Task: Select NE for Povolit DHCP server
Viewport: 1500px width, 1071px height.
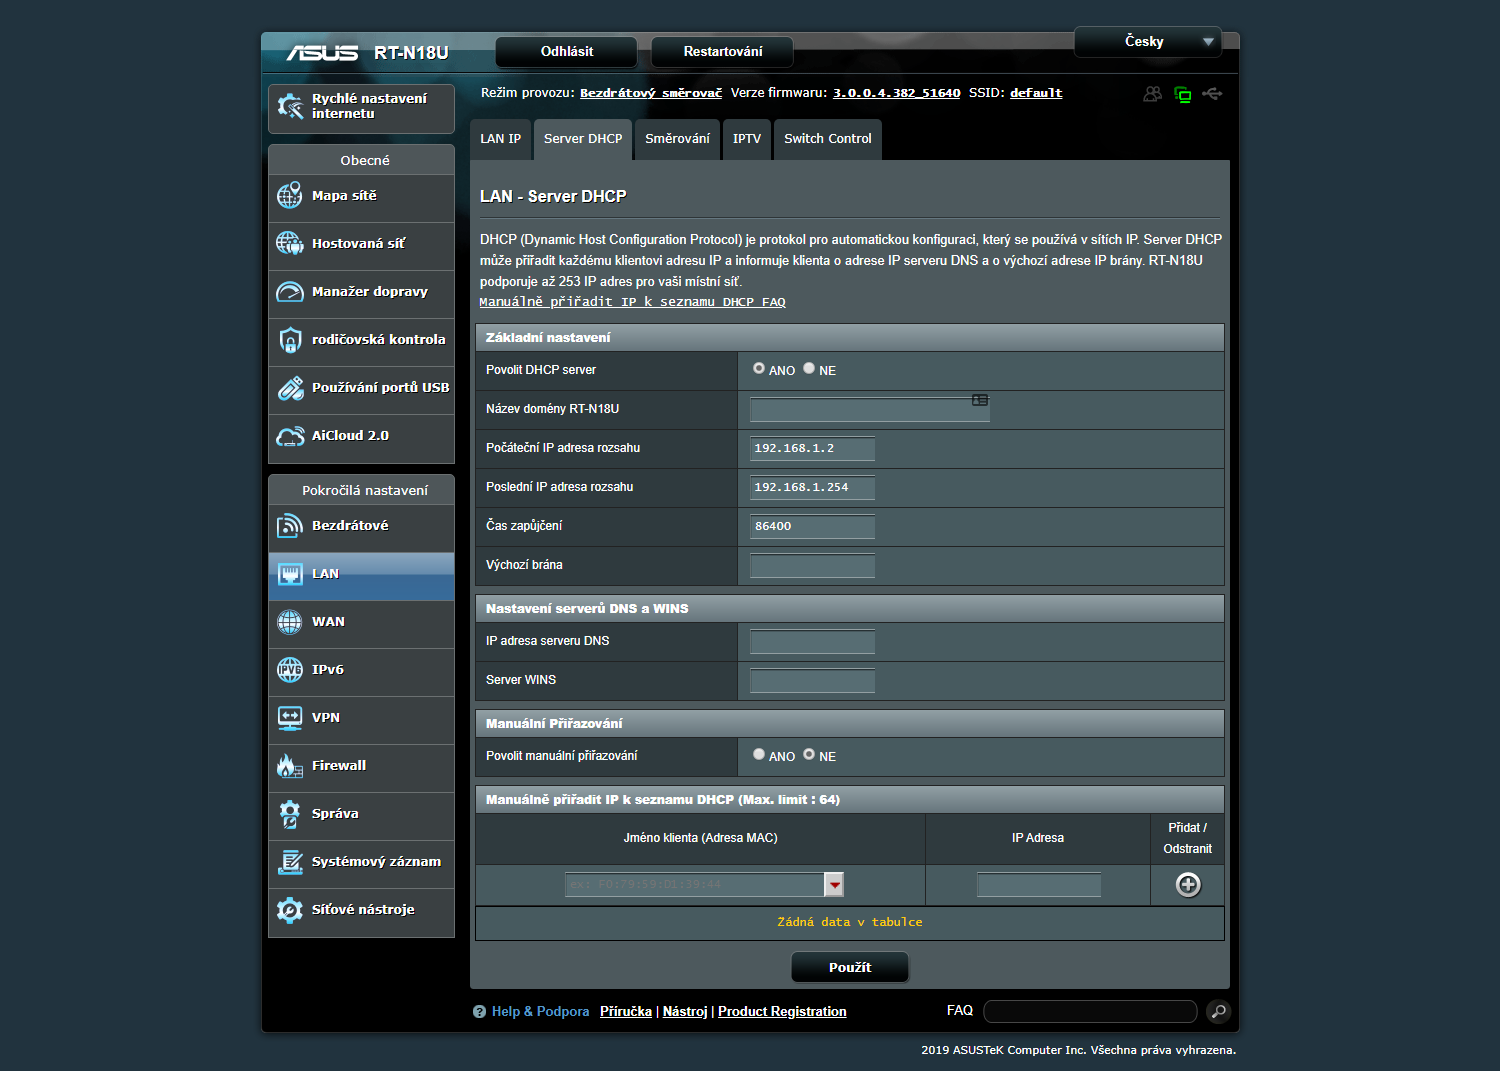Action: 809,369
